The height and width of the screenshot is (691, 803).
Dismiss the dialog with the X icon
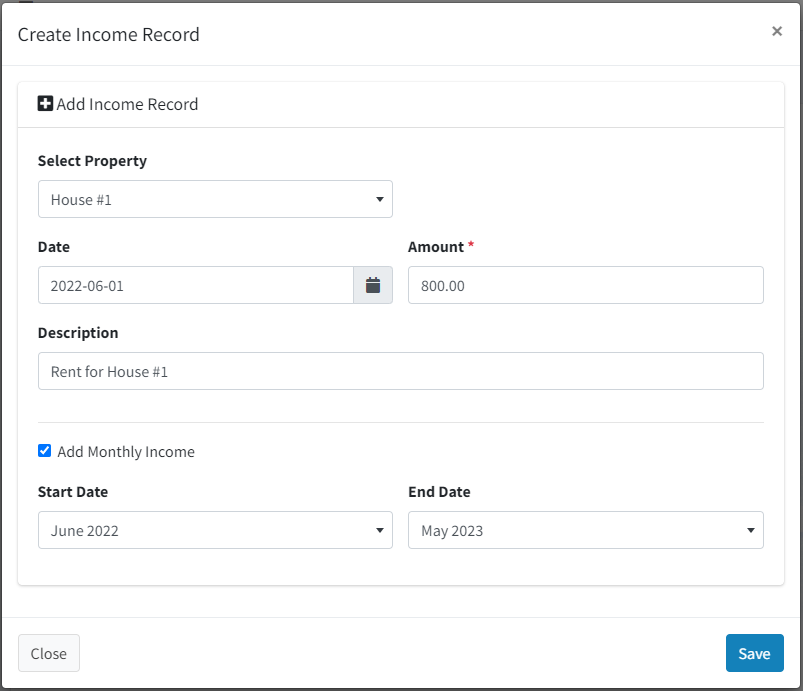pos(777,31)
